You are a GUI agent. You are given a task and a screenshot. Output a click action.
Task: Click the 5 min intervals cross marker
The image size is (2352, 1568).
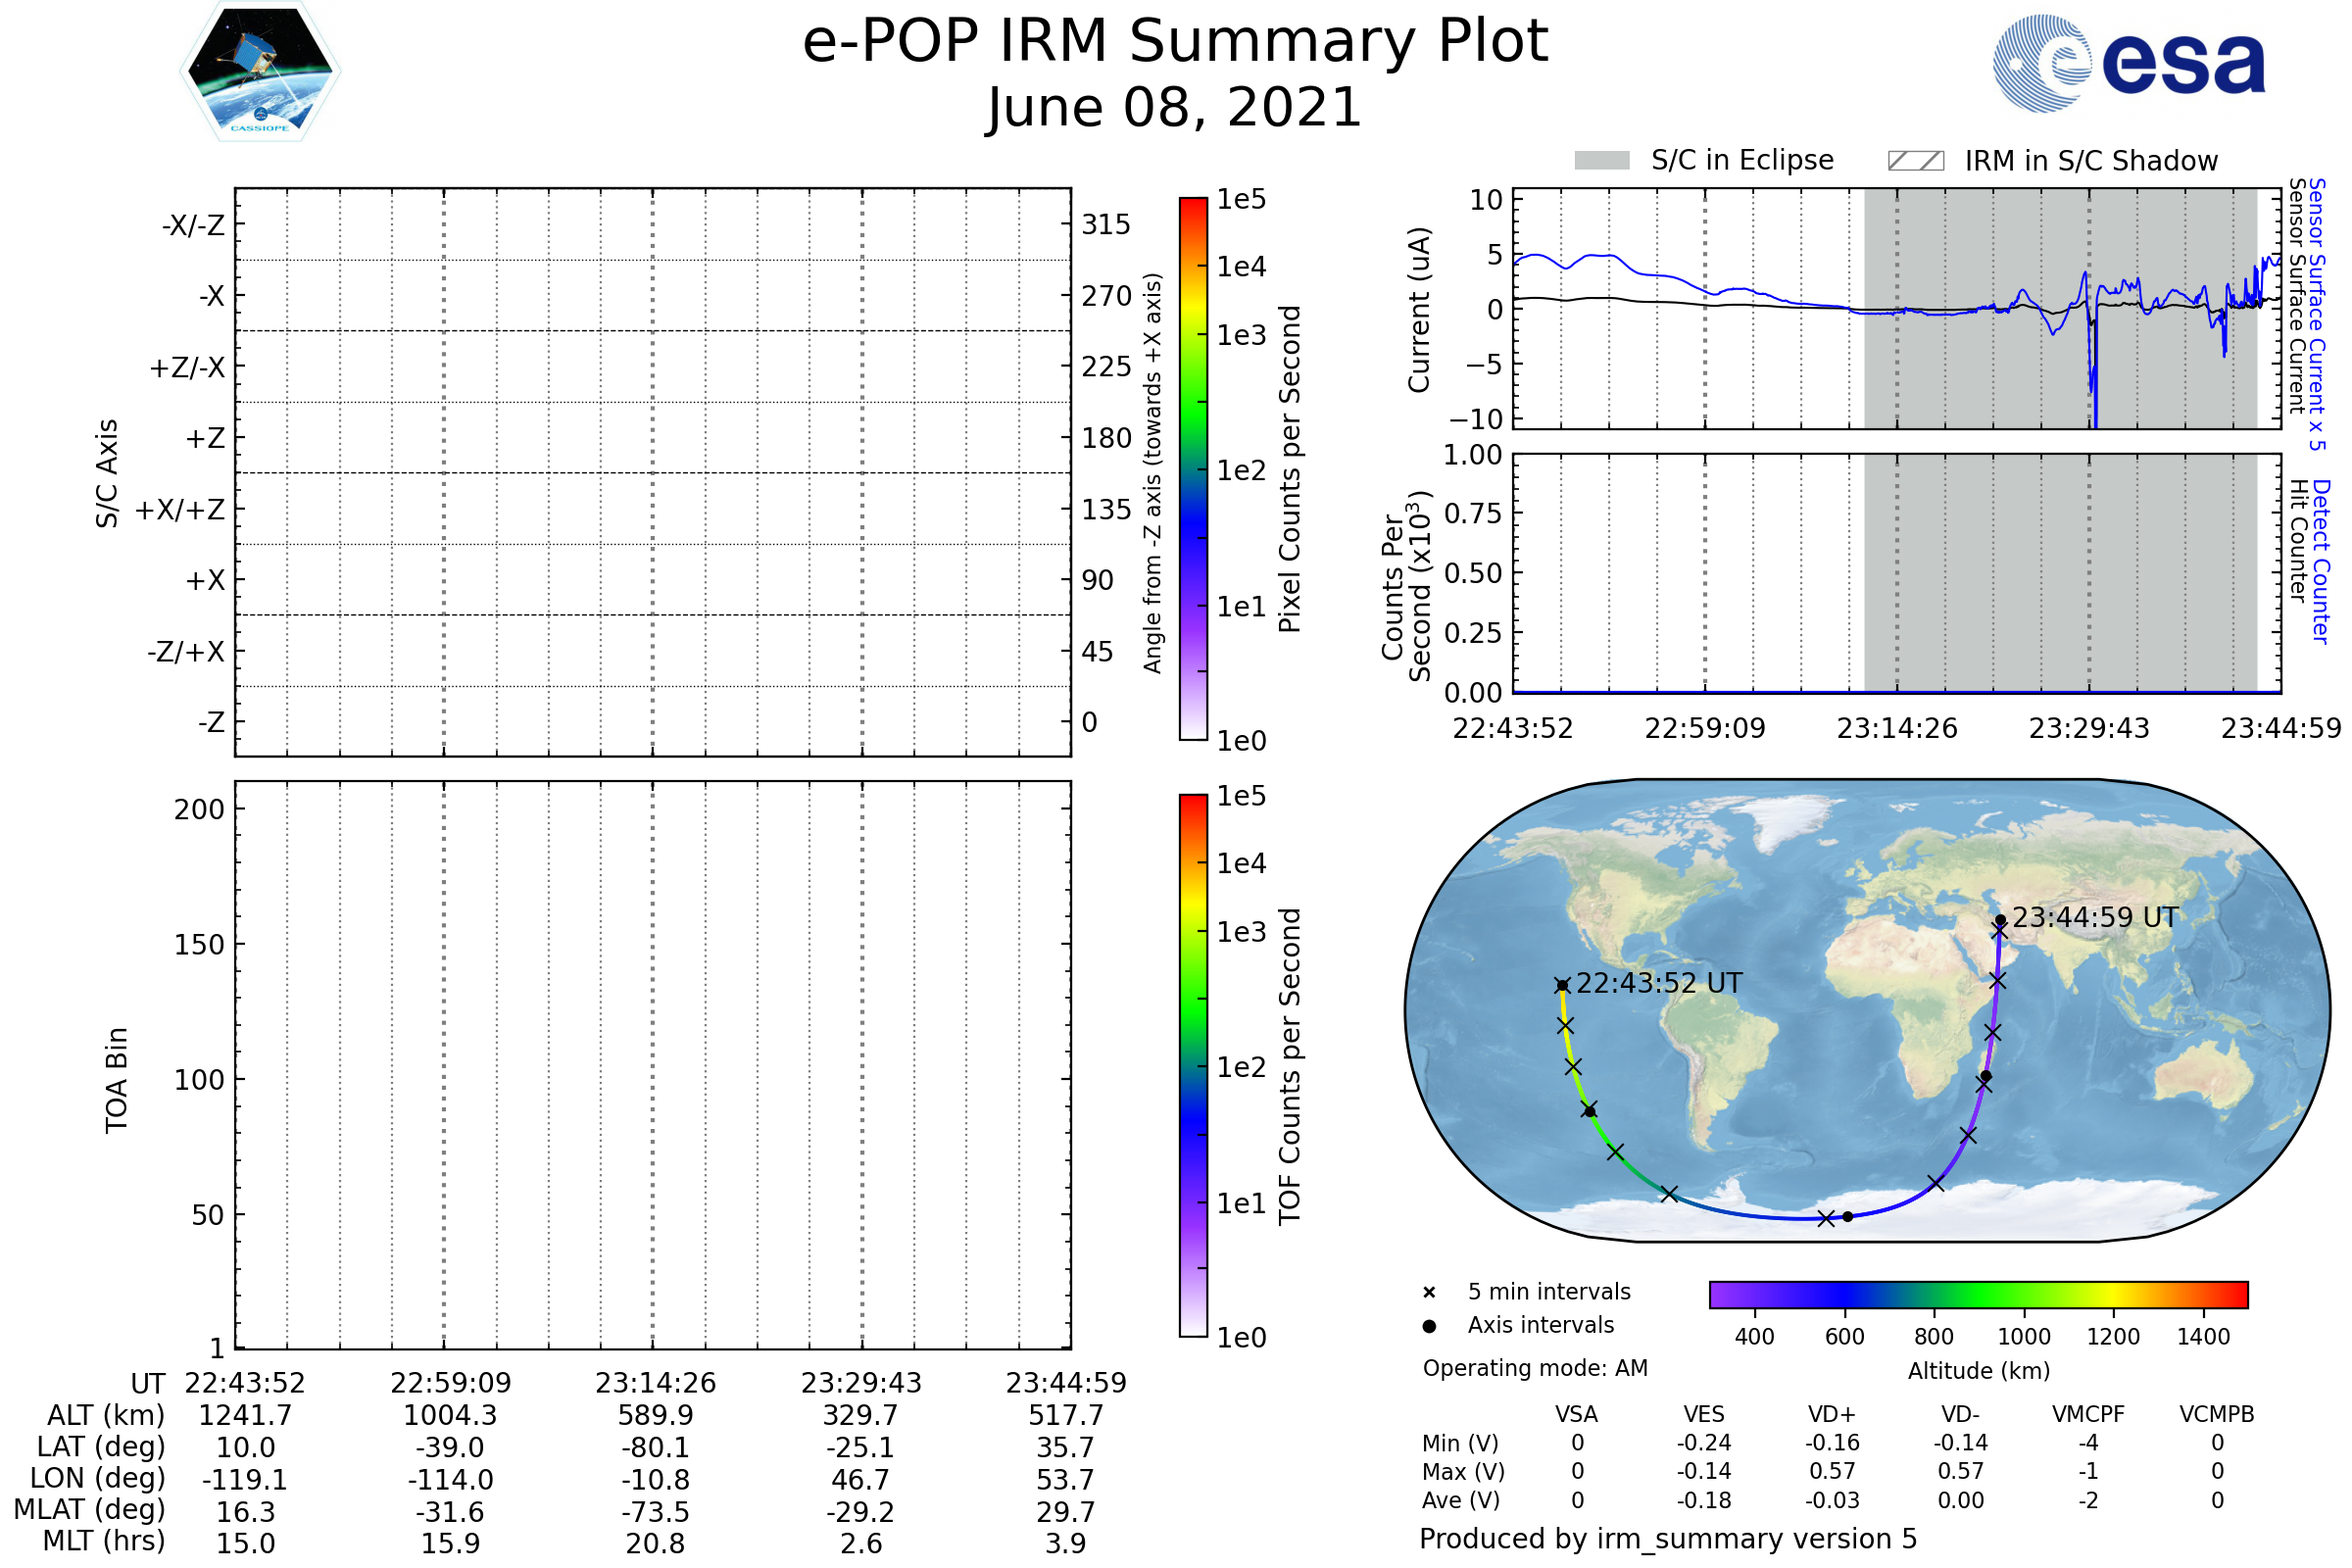click(1429, 1293)
